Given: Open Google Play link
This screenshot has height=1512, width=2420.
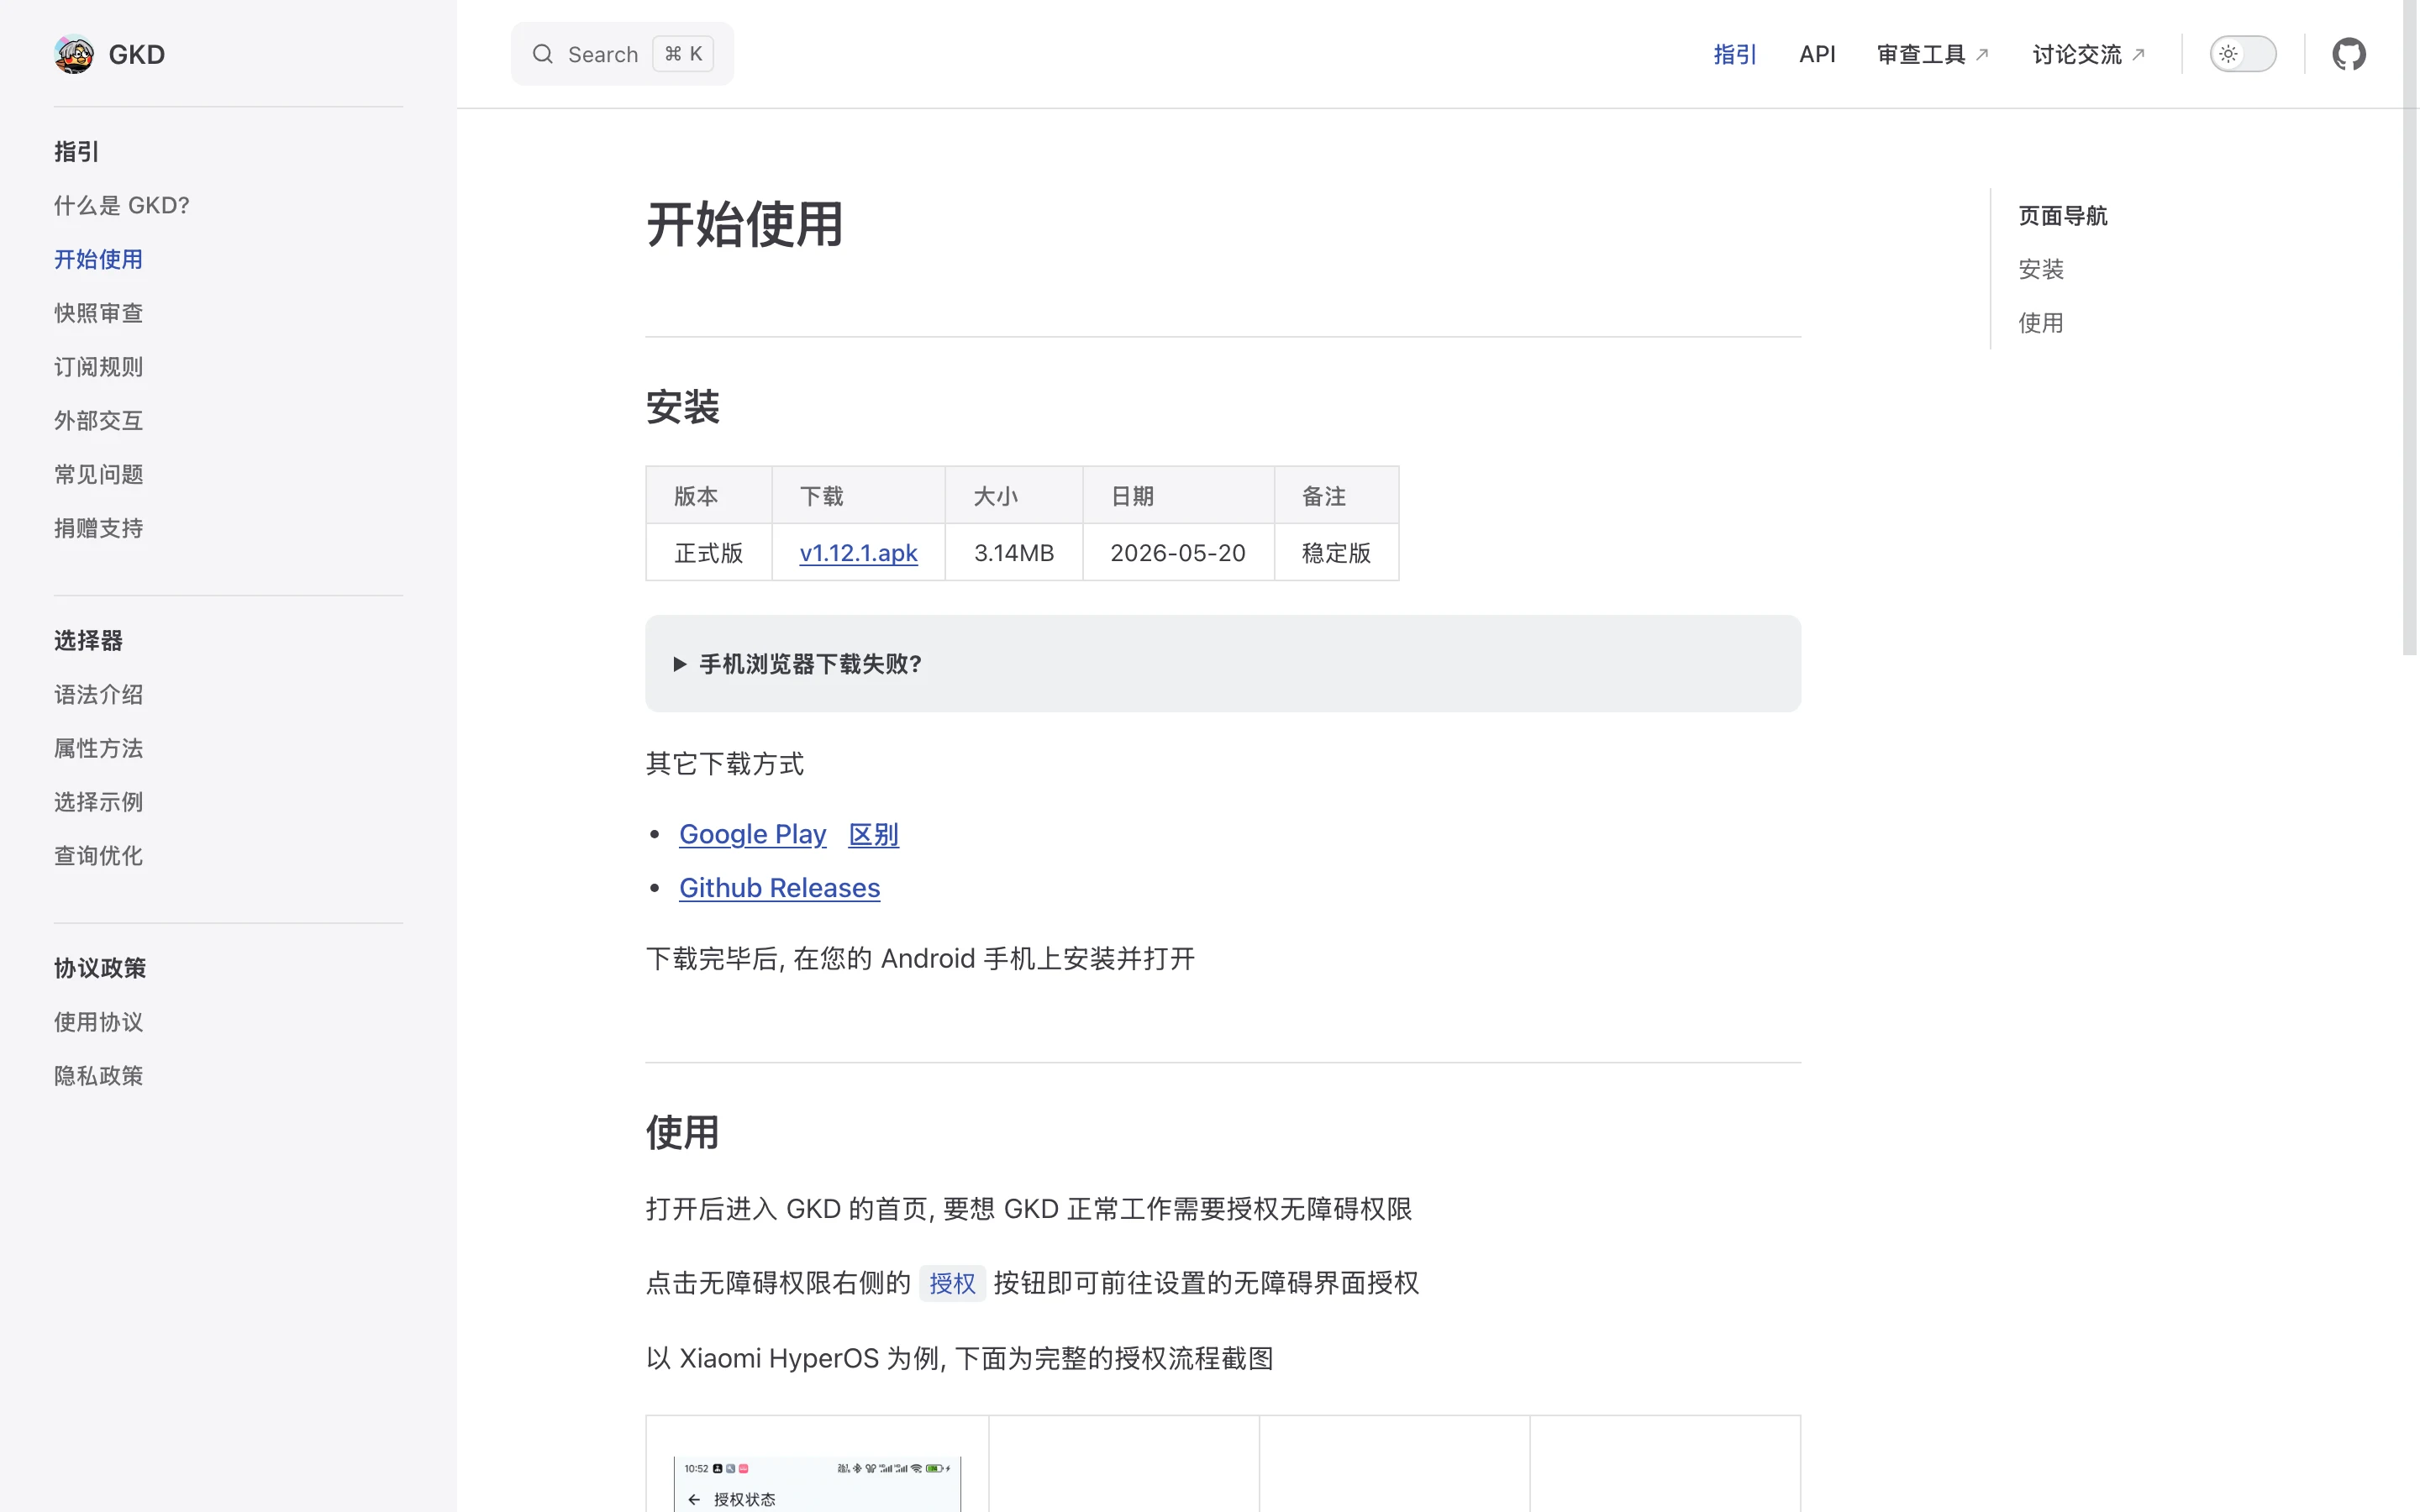Looking at the screenshot, I should tap(752, 834).
